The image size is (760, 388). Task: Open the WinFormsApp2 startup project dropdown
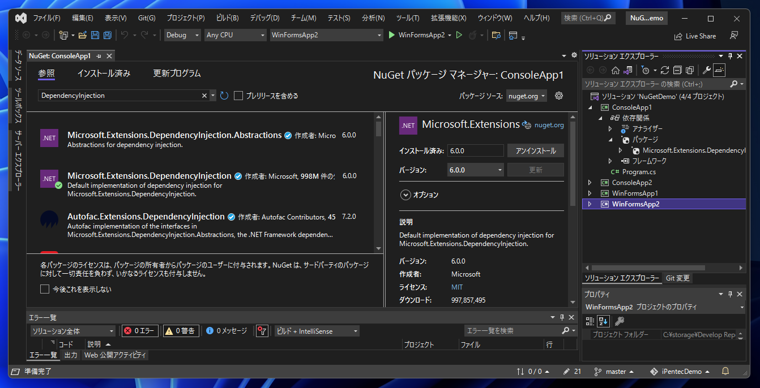(327, 35)
